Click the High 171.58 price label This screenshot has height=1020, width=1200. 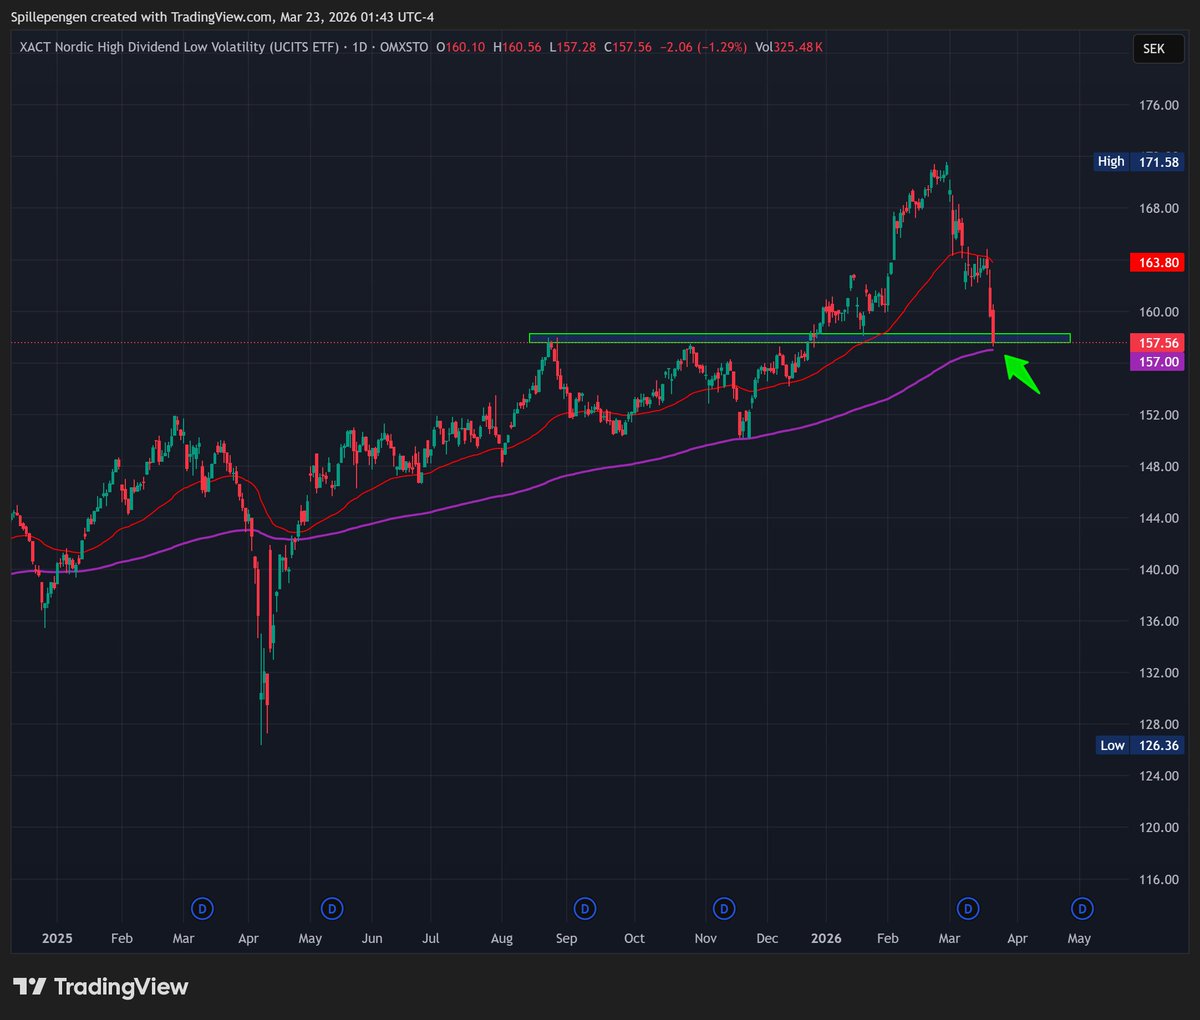tap(1139, 161)
